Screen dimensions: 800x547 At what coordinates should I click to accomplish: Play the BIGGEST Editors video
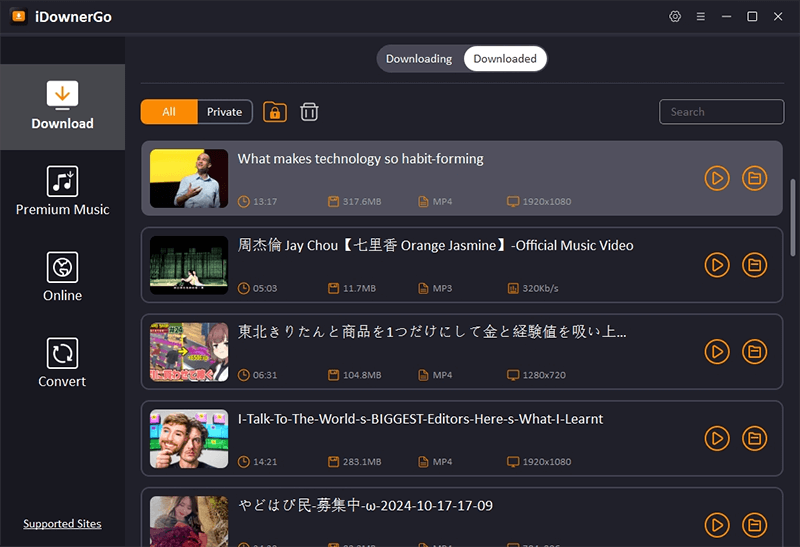[717, 438]
